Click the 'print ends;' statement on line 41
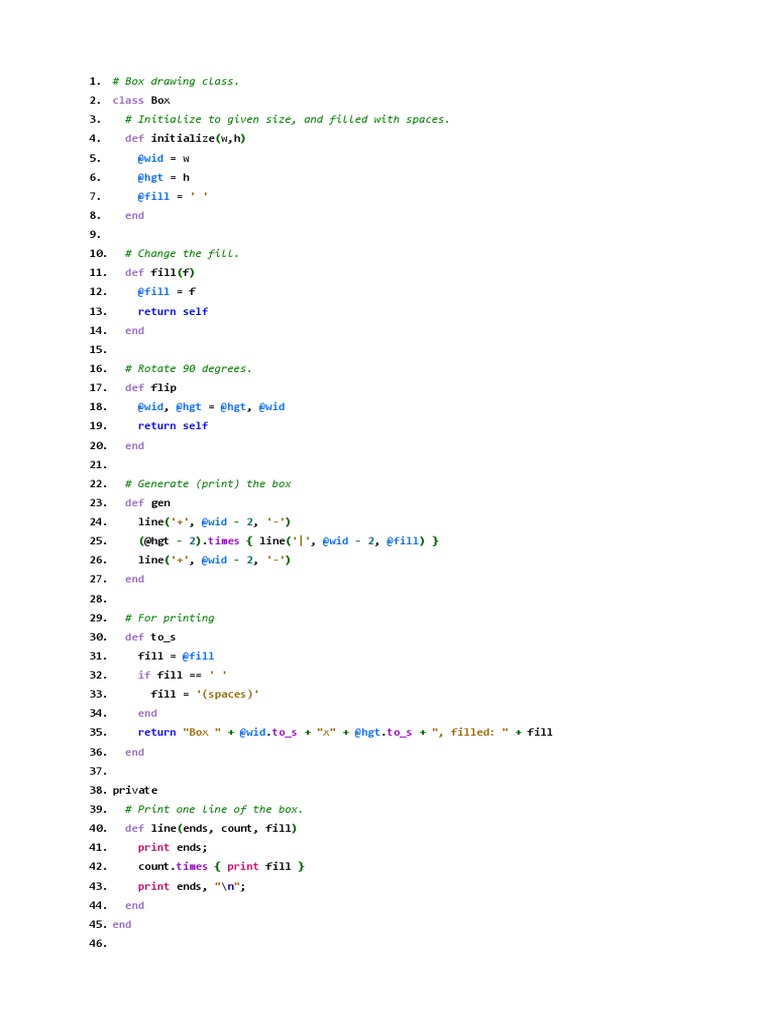This screenshot has height=1024, width=768. pos(173,848)
